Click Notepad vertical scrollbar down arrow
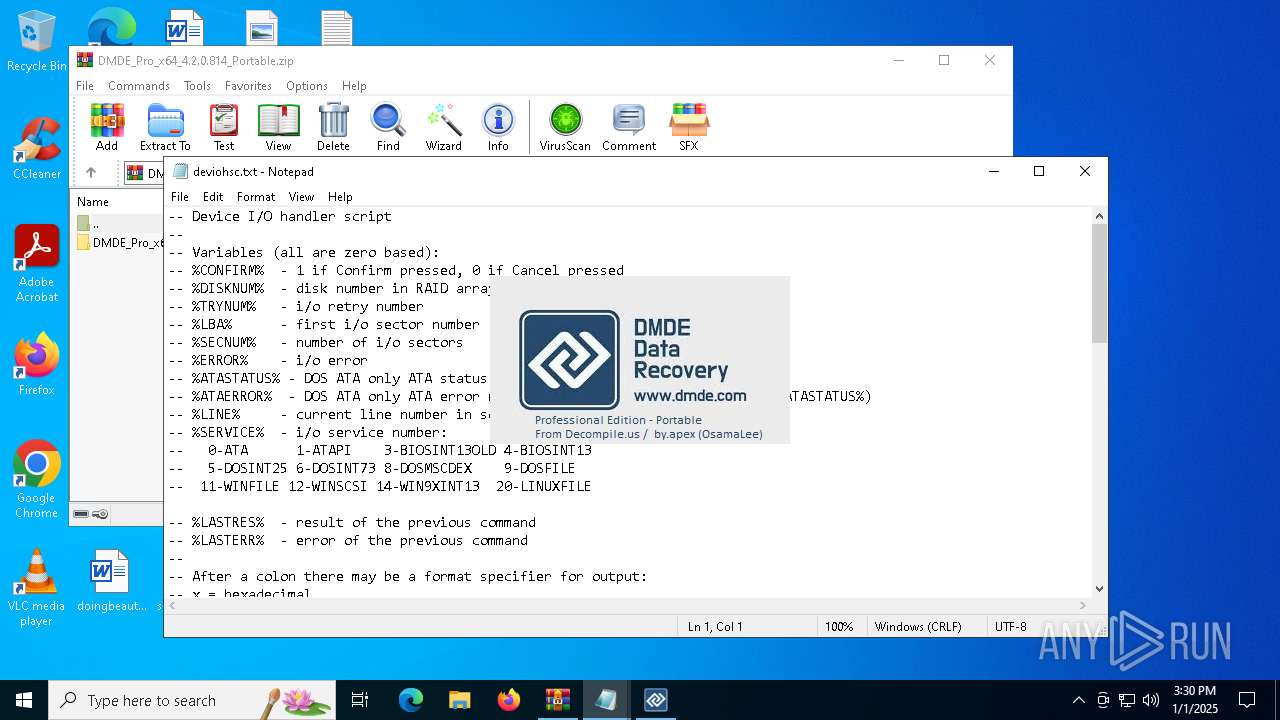The height and width of the screenshot is (720, 1280). tap(1099, 589)
